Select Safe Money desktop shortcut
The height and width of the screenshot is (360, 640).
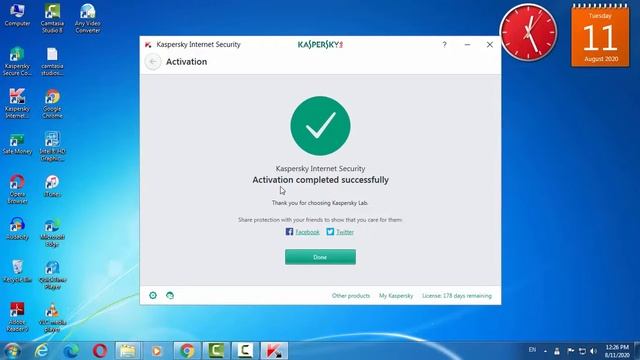tap(17, 144)
